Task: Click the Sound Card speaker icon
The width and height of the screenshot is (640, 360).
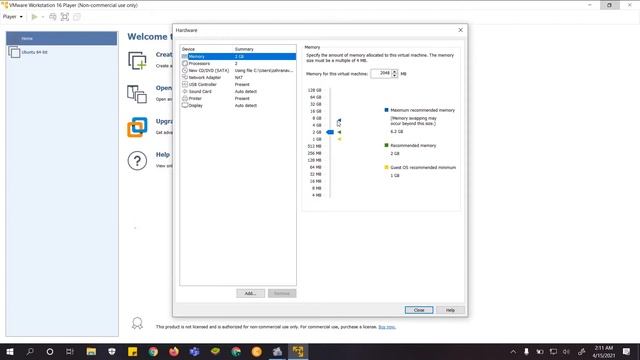Action: pos(185,91)
